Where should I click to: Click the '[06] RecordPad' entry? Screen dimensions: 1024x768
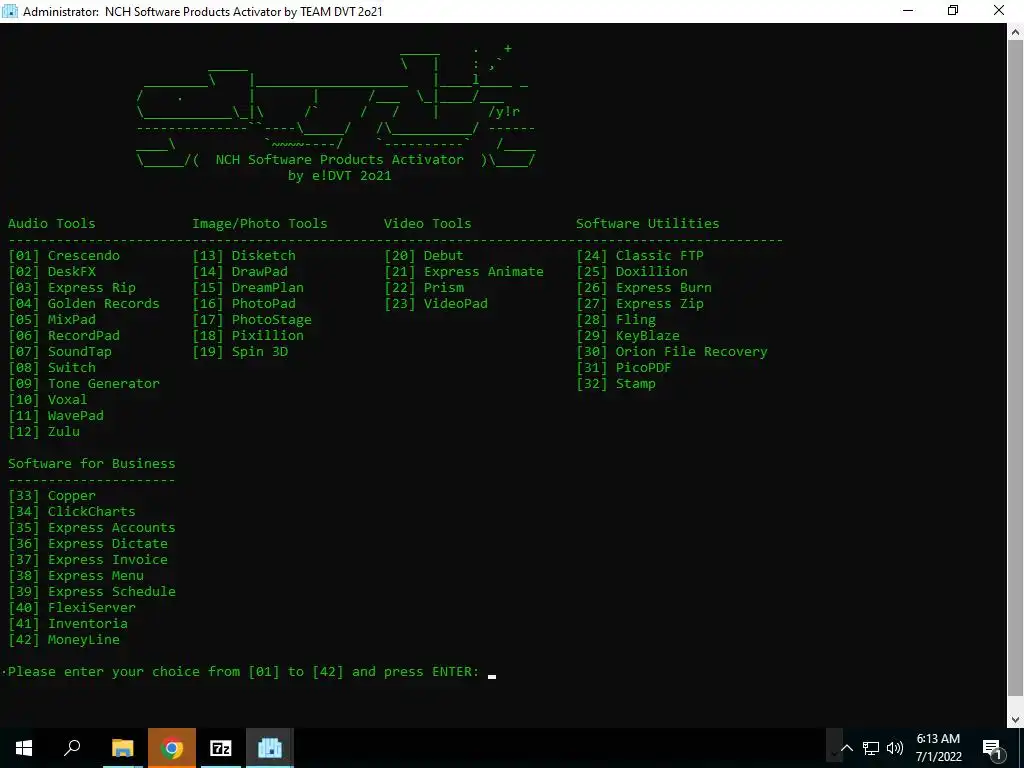coord(64,336)
